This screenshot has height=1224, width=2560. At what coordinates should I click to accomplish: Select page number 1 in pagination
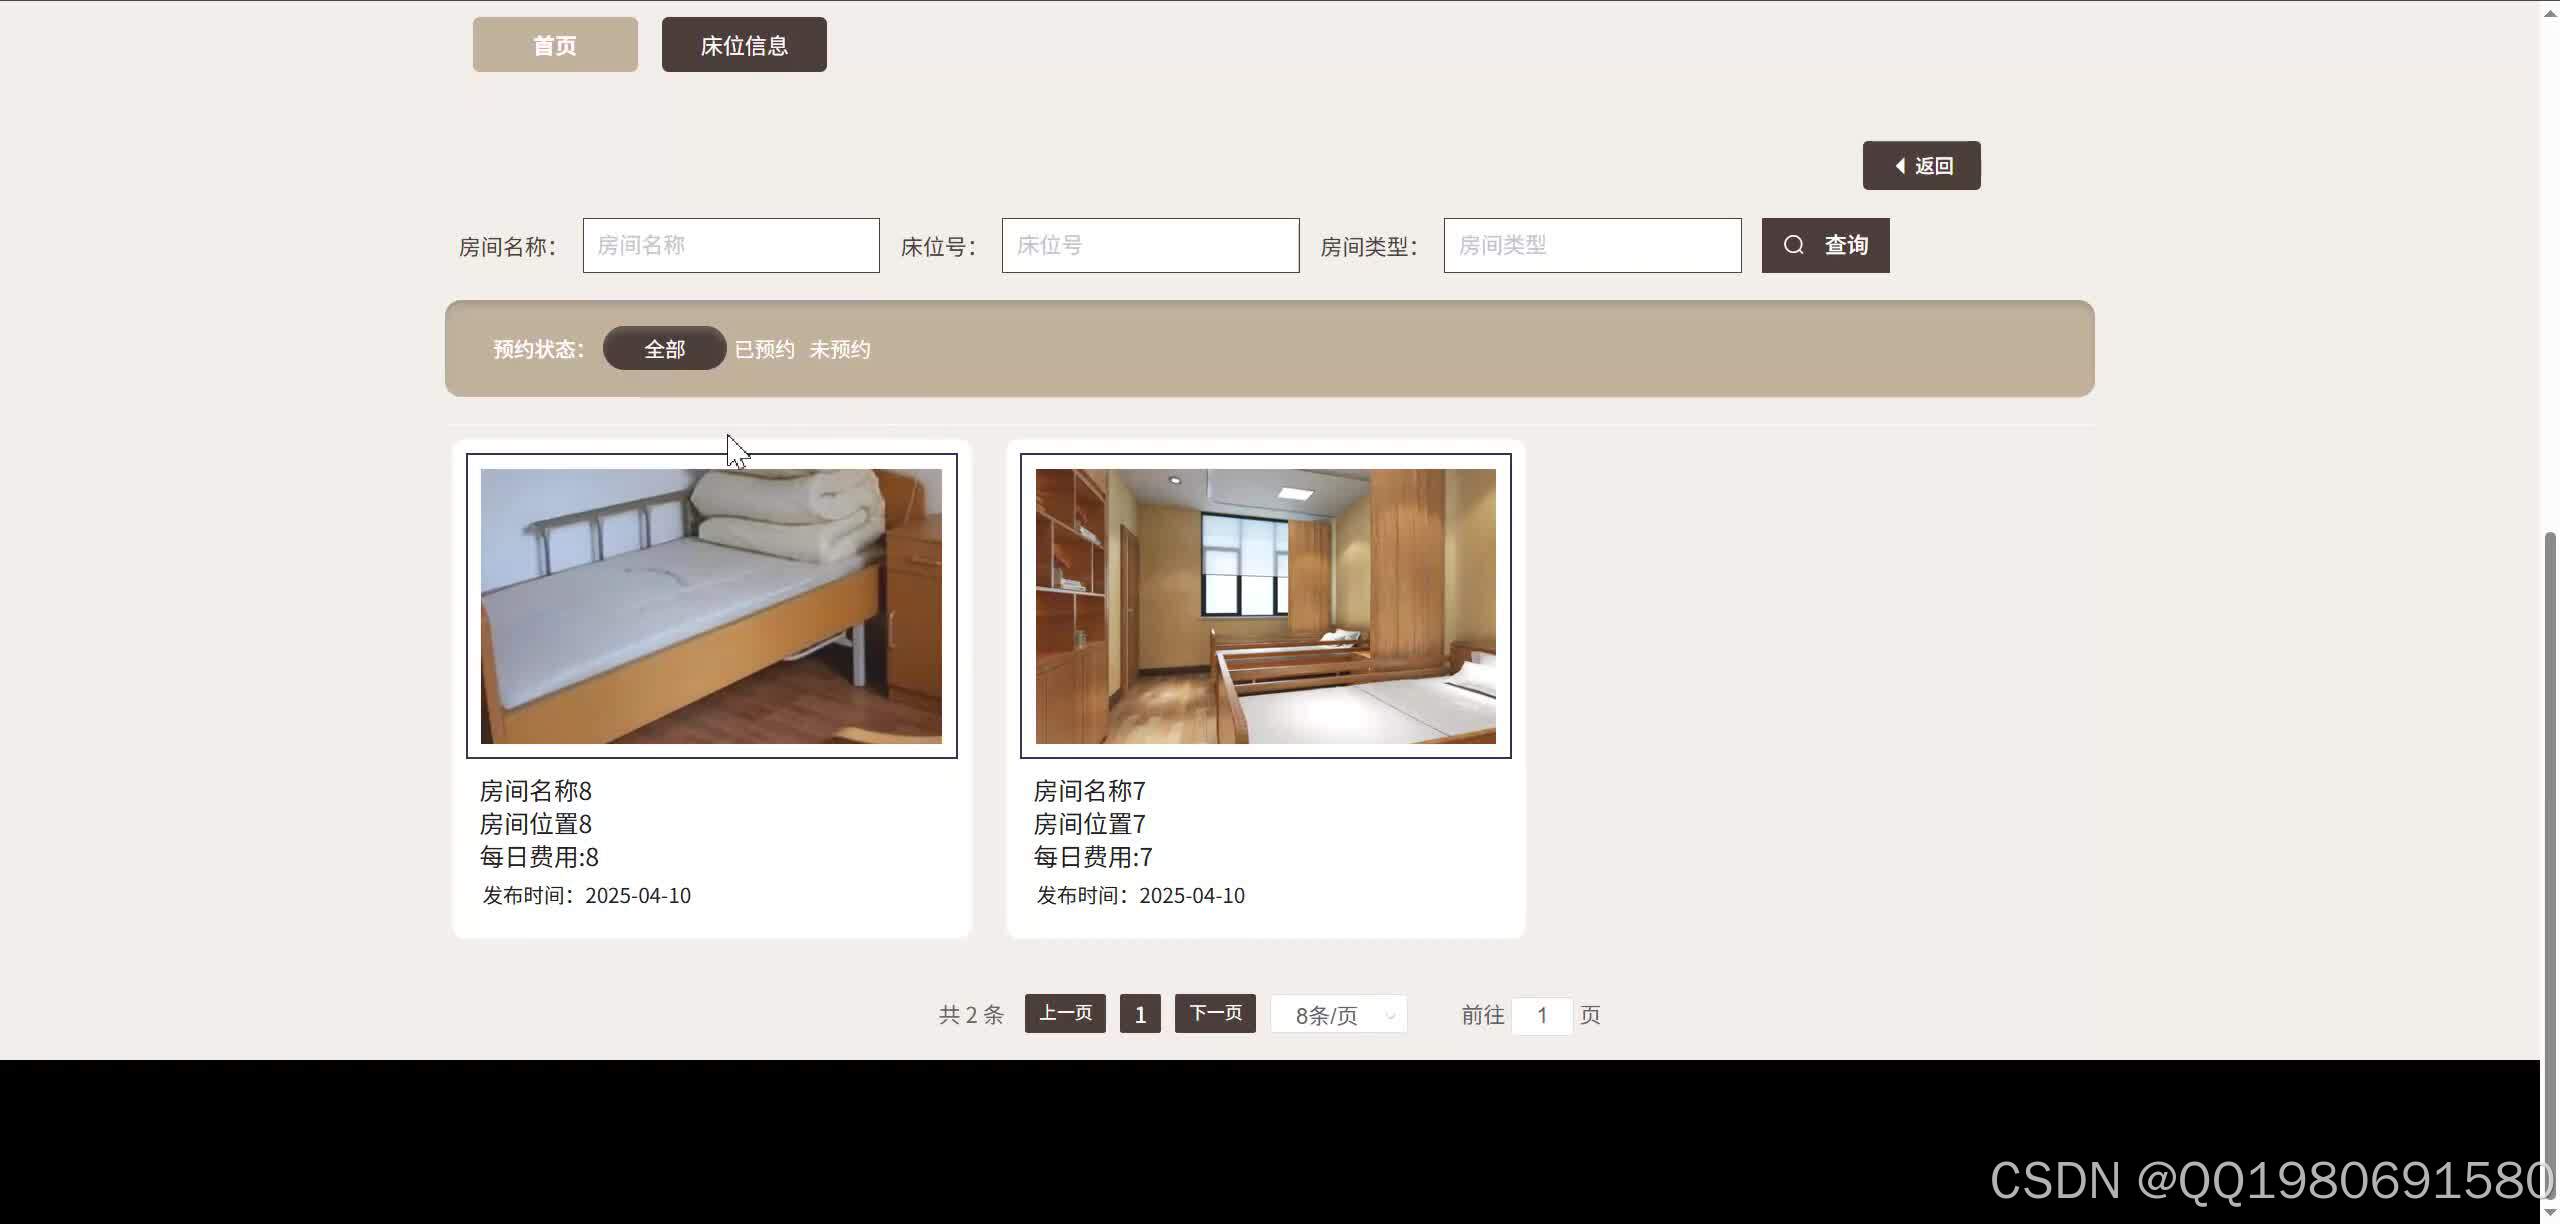1139,1013
